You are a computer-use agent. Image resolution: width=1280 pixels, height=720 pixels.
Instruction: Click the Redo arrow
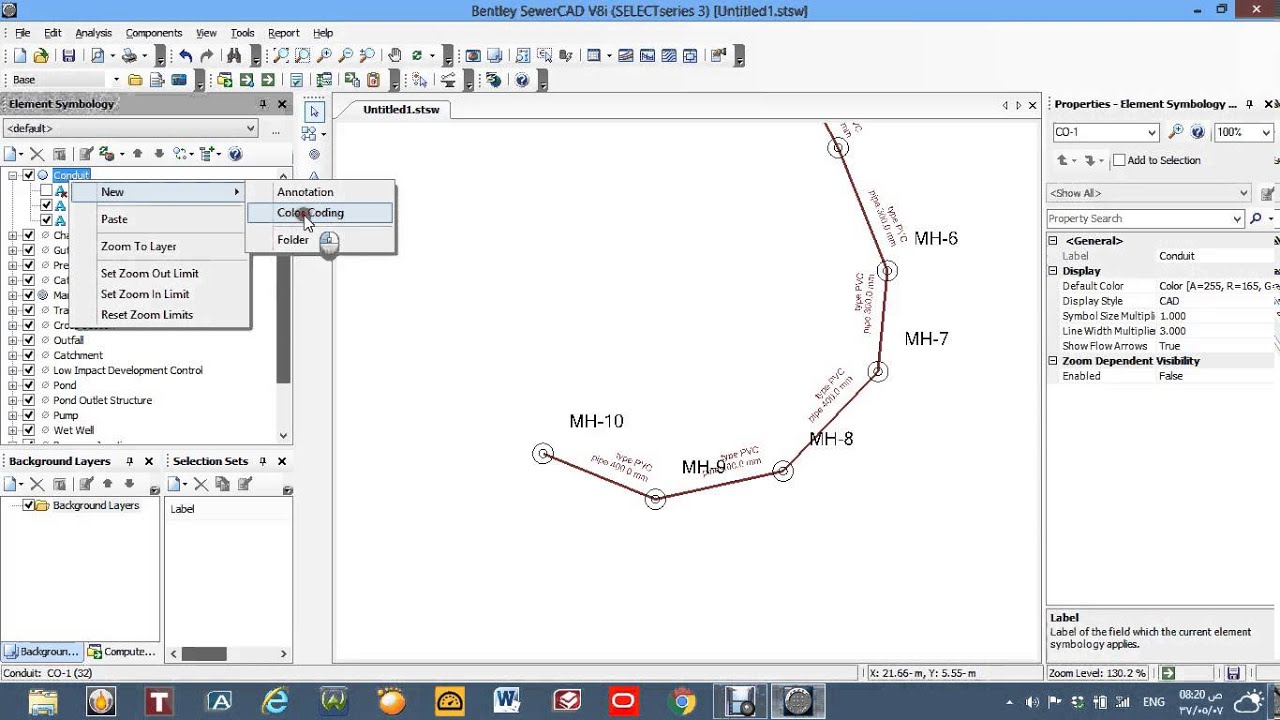coord(207,56)
